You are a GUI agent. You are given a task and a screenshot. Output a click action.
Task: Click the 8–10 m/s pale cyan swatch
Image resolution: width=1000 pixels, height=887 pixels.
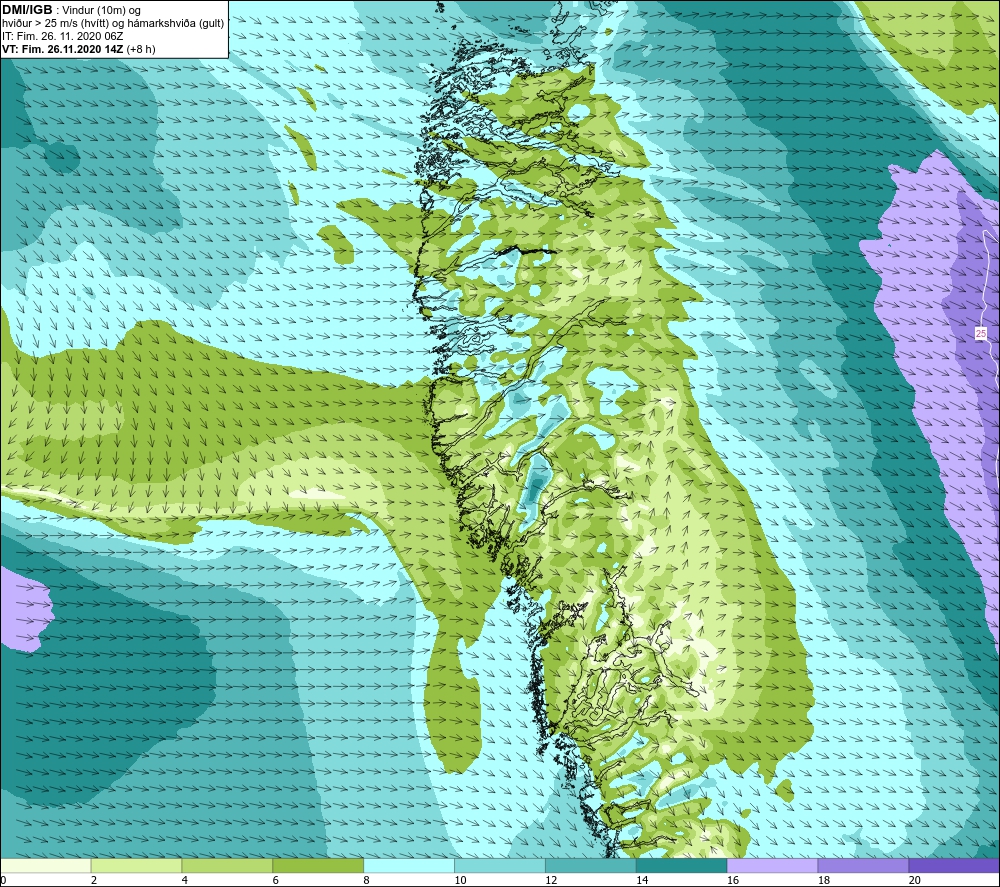click(x=409, y=865)
